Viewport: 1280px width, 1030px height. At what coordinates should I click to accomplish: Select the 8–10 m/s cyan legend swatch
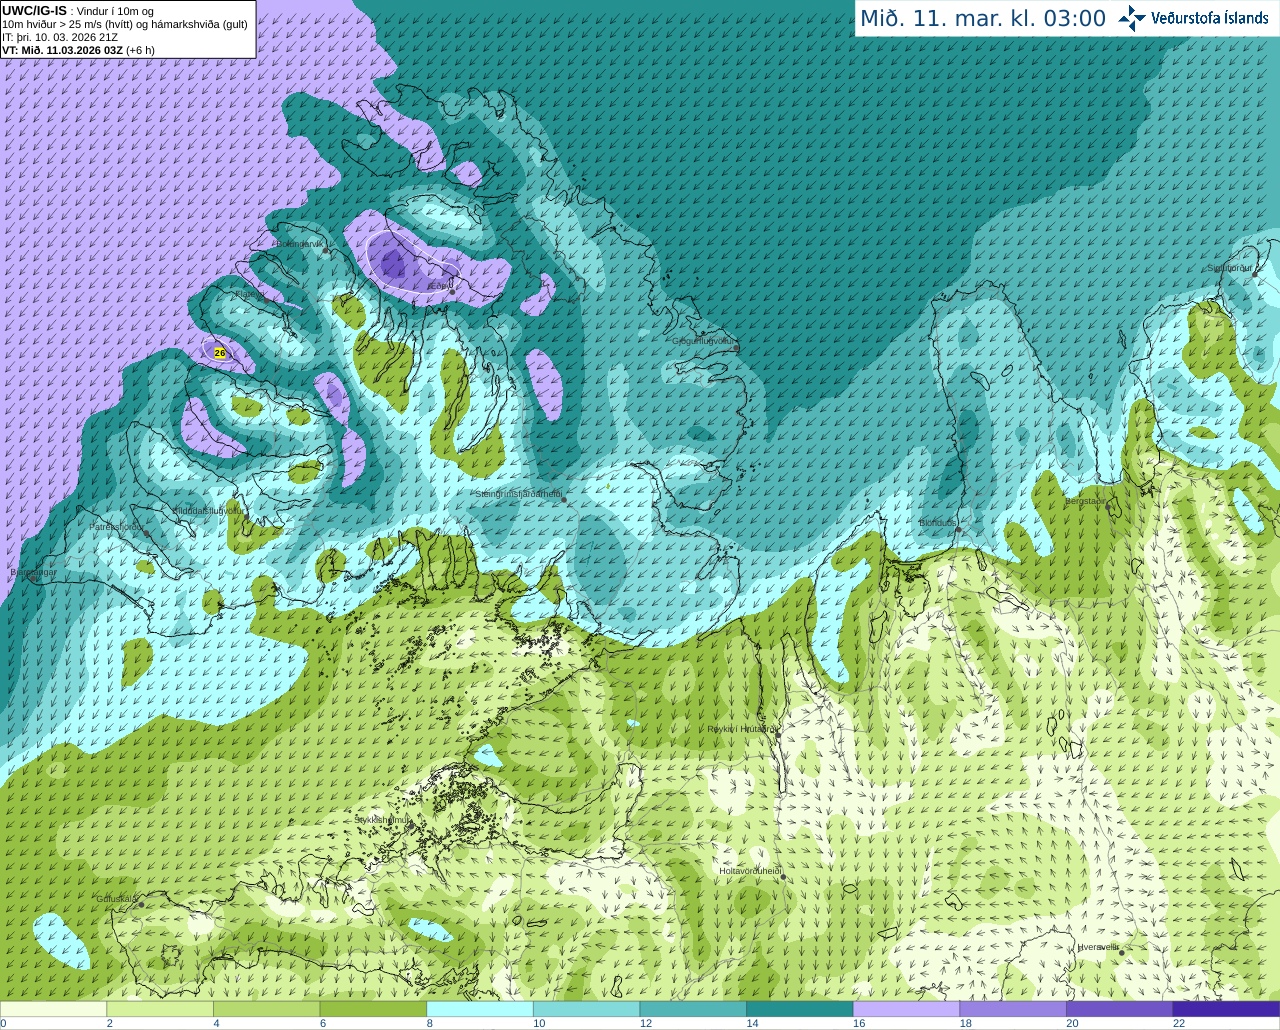point(480,1009)
